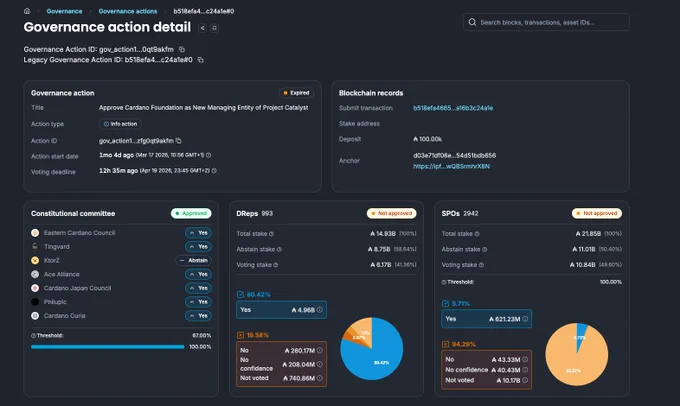Show info for Voting deadline time

click(214, 170)
